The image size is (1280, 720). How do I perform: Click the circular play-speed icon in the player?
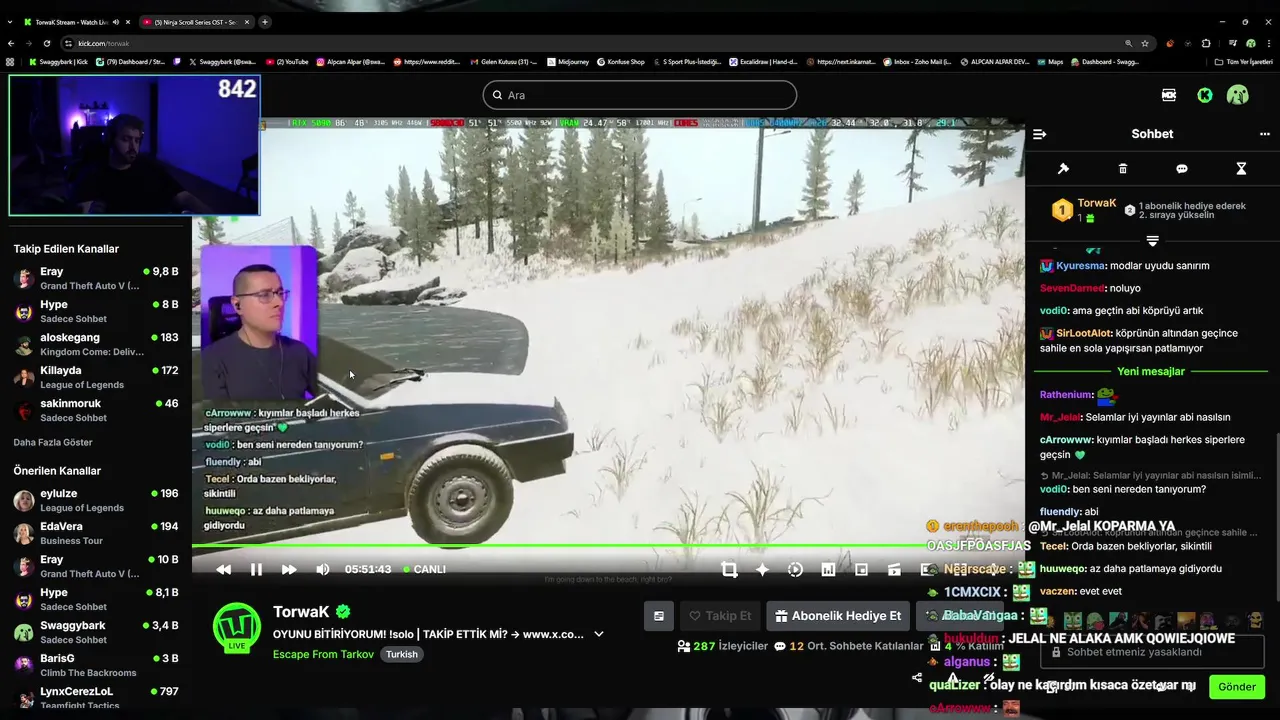pos(795,569)
